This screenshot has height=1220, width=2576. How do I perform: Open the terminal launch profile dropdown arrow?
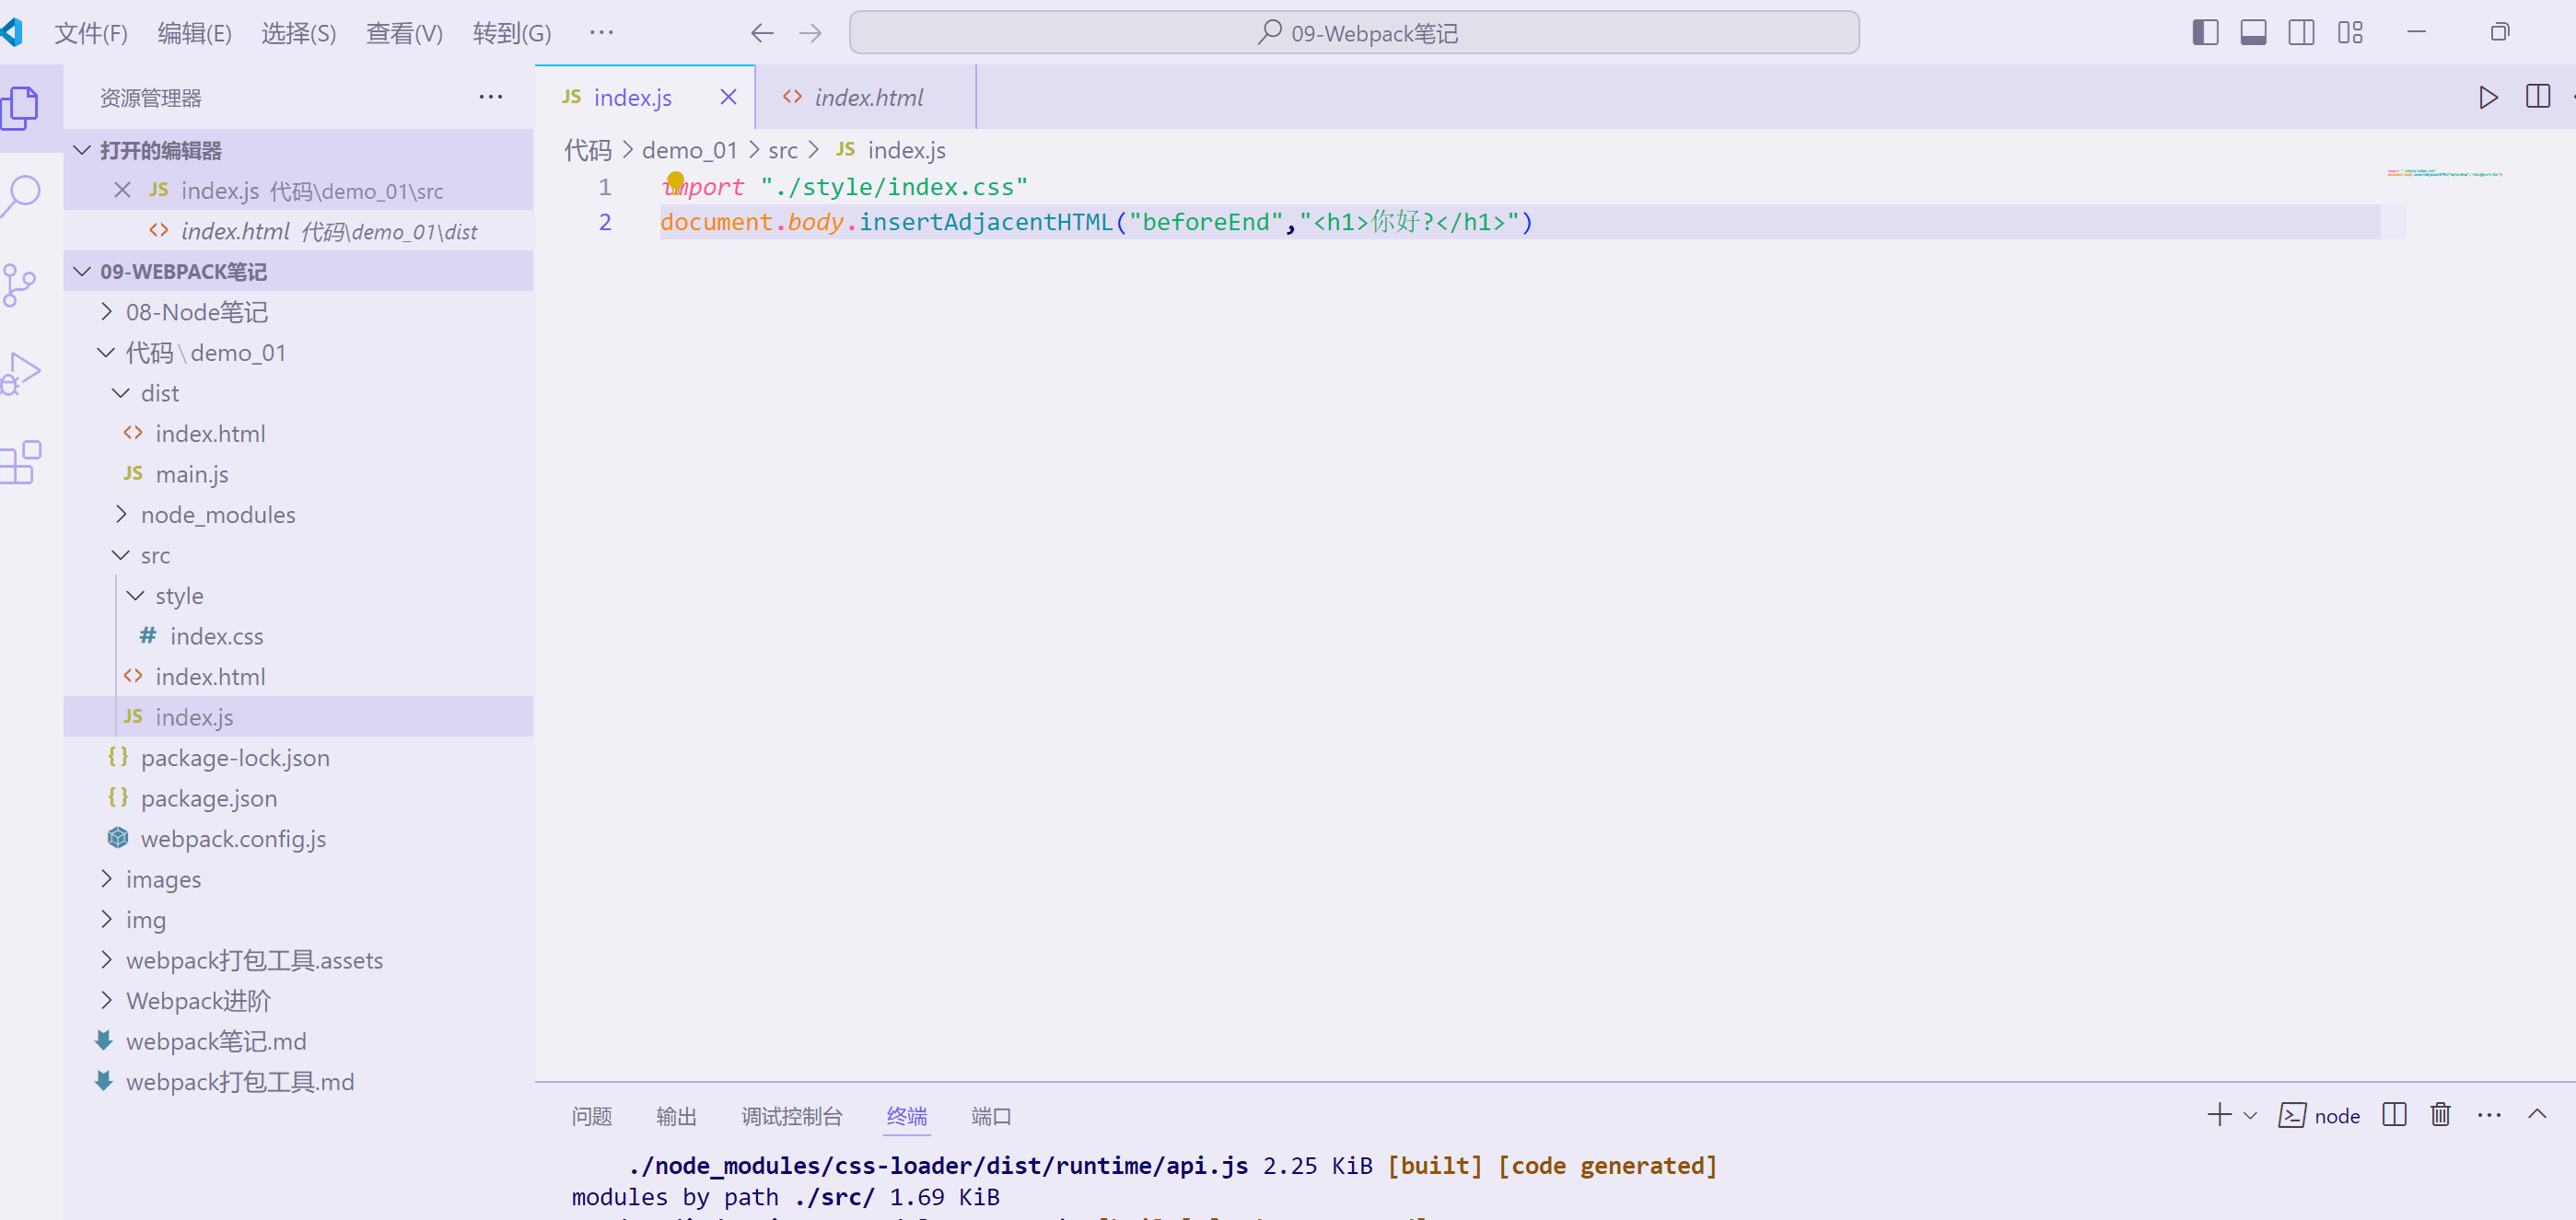pyautogui.click(x=2250, y=1115)
